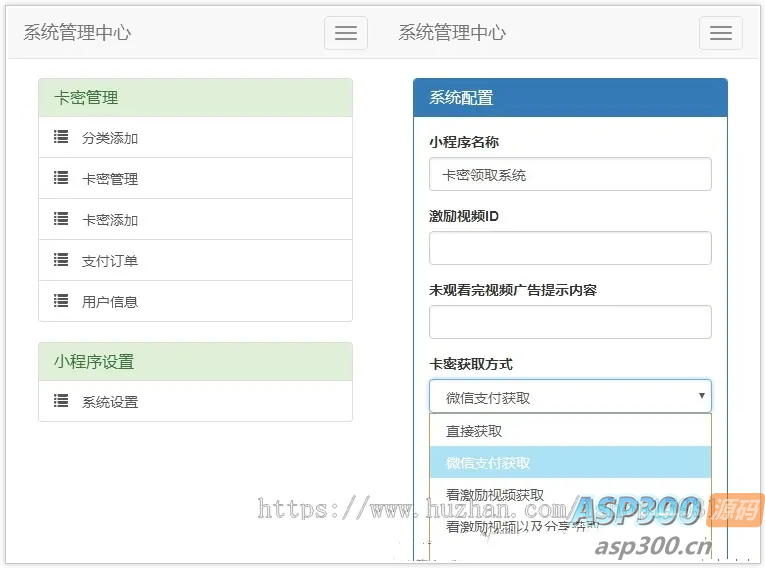Open the left hamburger menu toggle

(x=345, y=33)
